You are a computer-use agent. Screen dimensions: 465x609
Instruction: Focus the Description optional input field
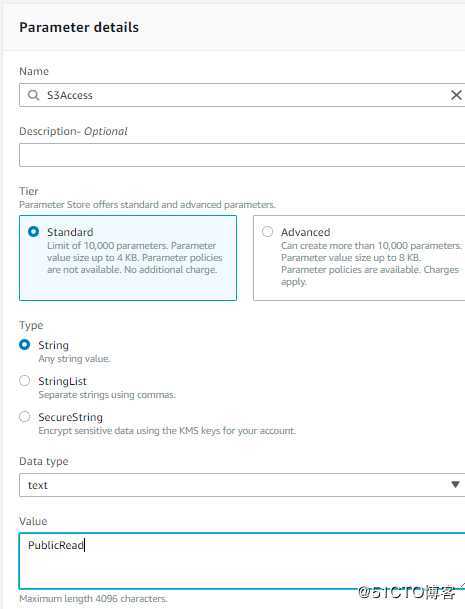(242, 155)
